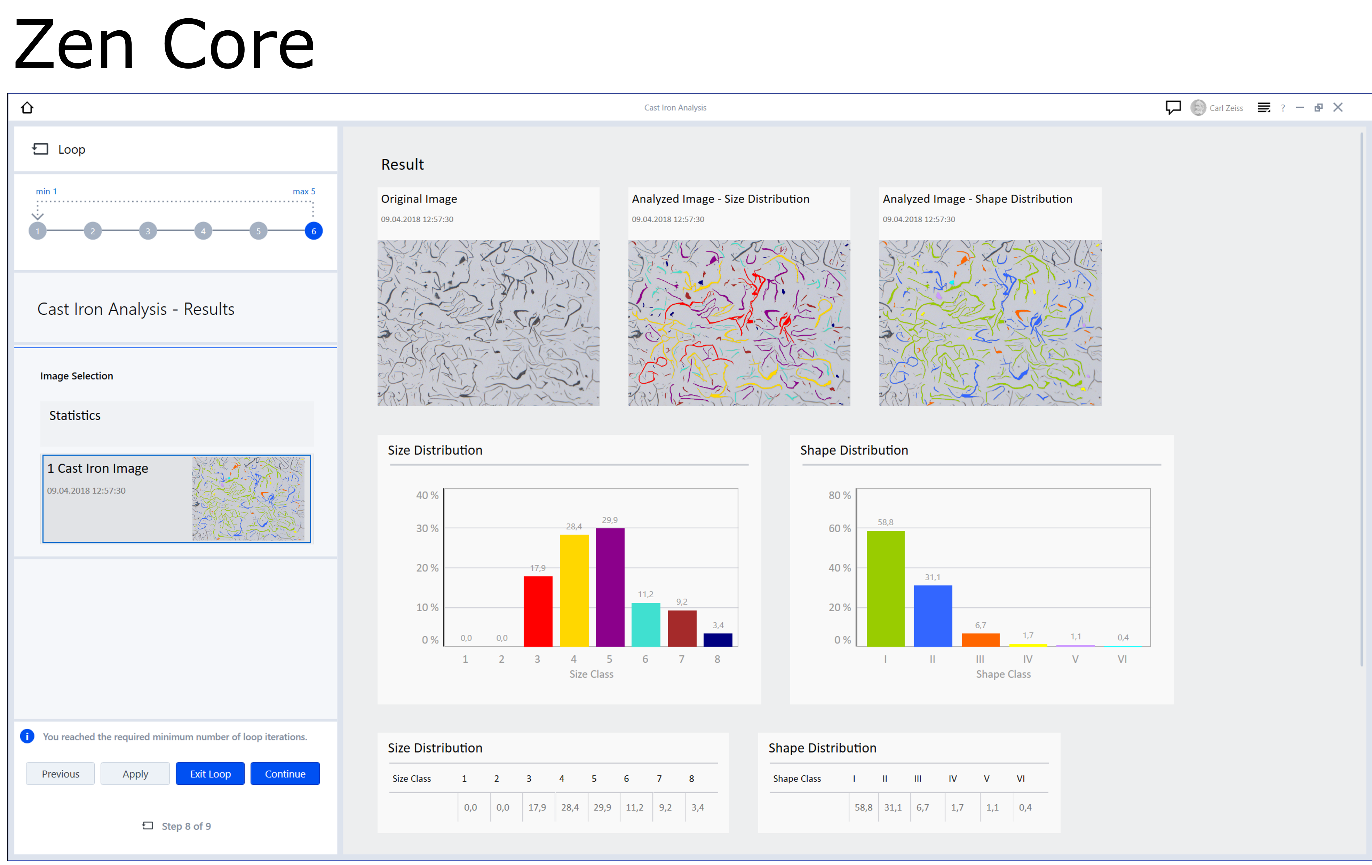The width and height of the screenshot is (1372, 865).
Task: Open the Analyzed Image Shape Distribution thumbnail
Action: click(x=990, y=322)
